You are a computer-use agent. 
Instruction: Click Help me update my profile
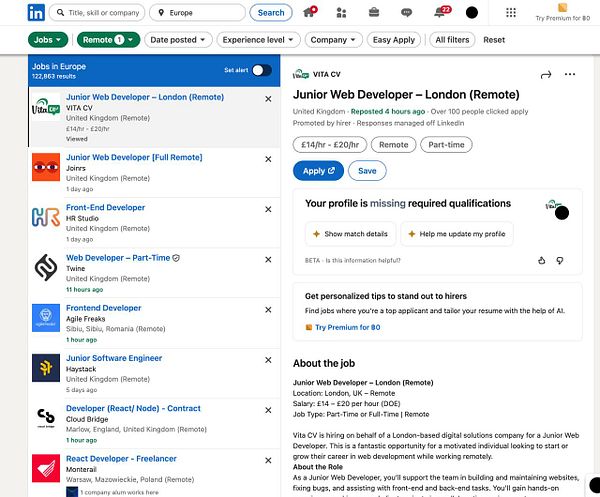pyautogui.click(x=457, y=234)
